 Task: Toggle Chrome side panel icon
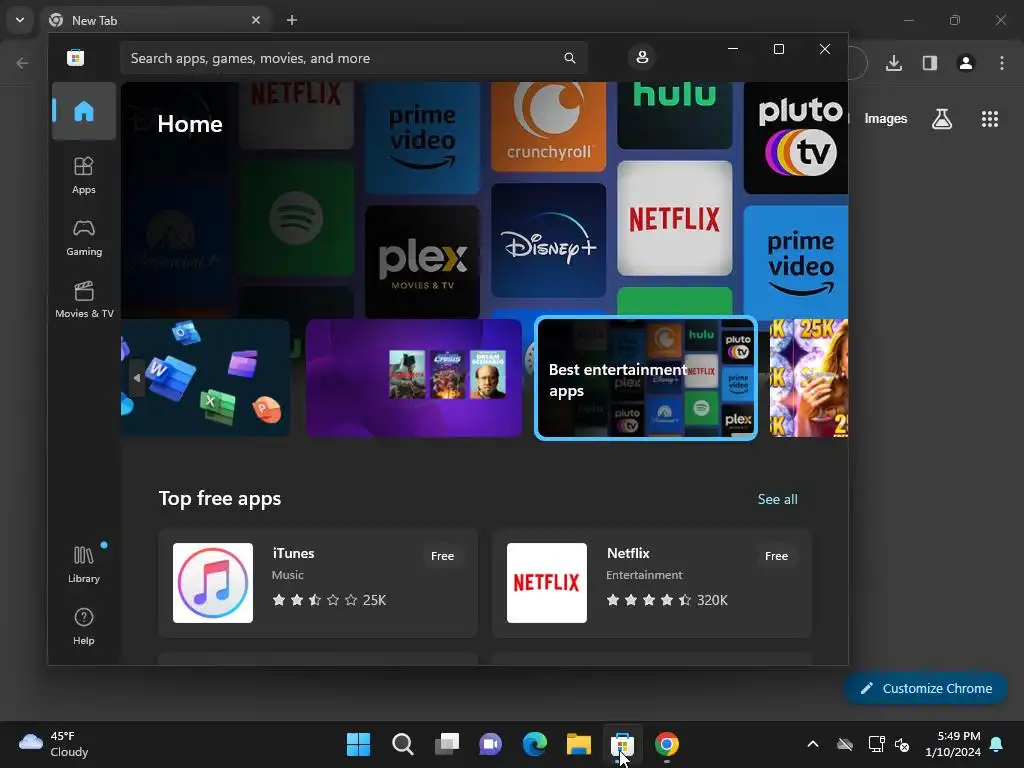click(x=930, y=63)
